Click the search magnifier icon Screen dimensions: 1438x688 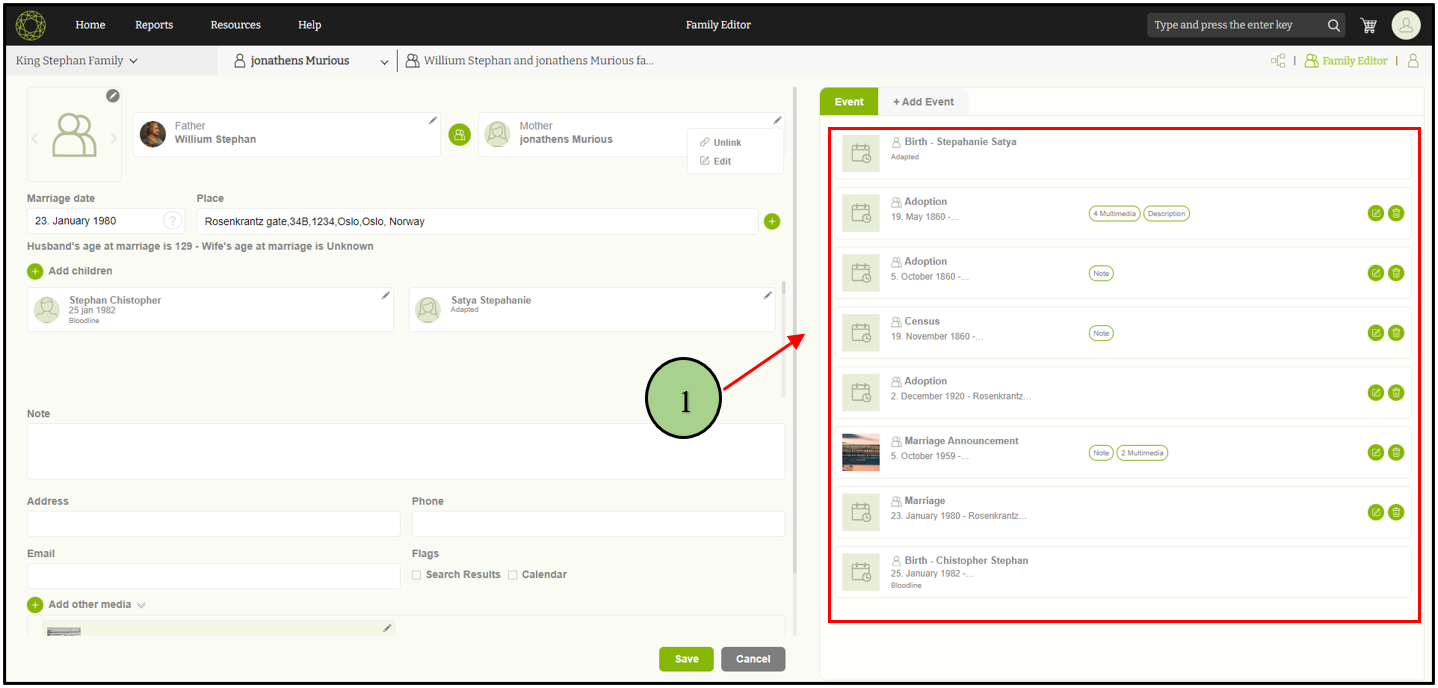pos(1333,25)
